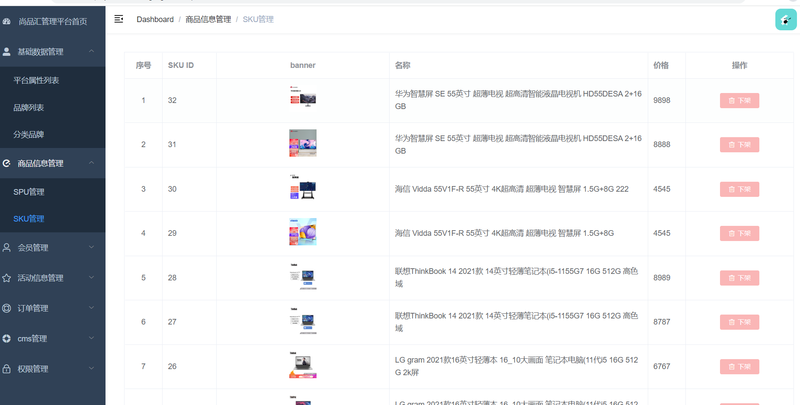800x405 pixels.
Task: Click 华为智慧屏 name in SKU 32 row
Action: (518, 100)
